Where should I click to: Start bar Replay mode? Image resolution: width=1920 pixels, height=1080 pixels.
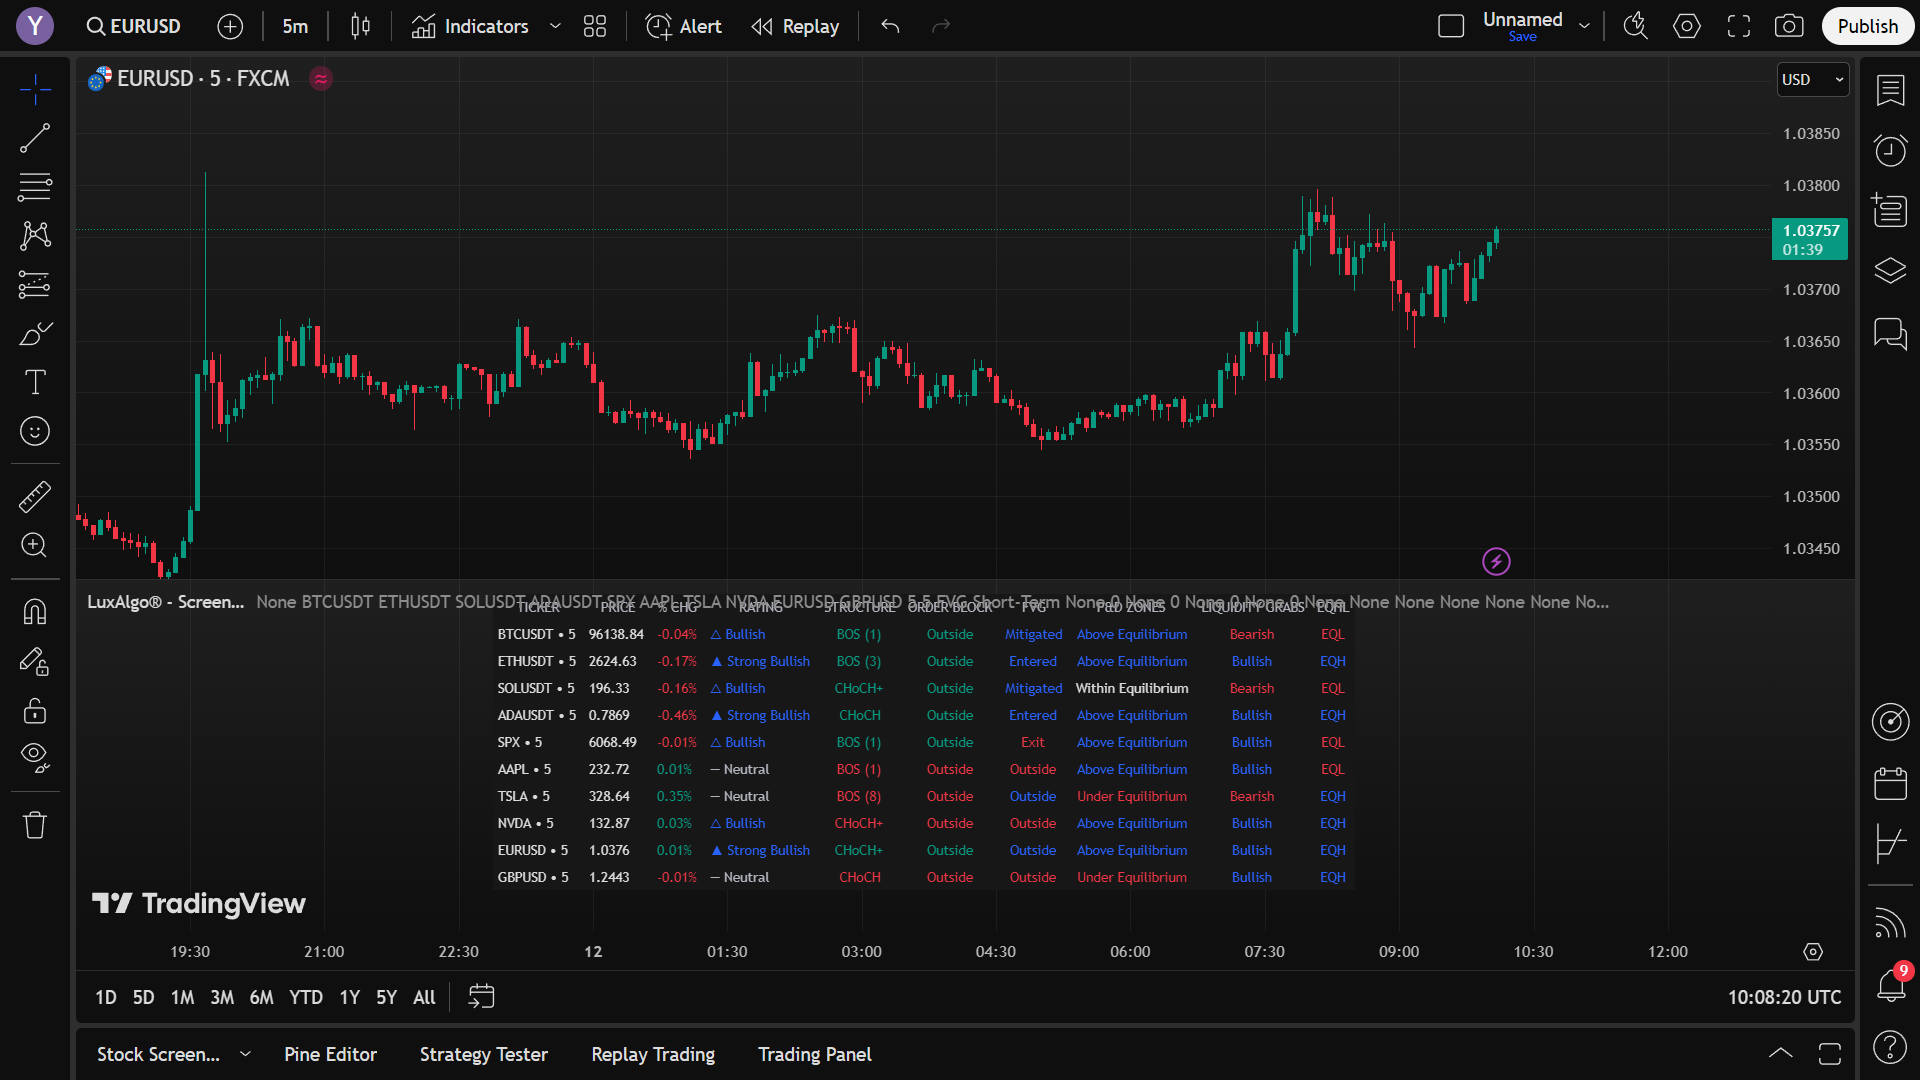click(x=795, y=27)
